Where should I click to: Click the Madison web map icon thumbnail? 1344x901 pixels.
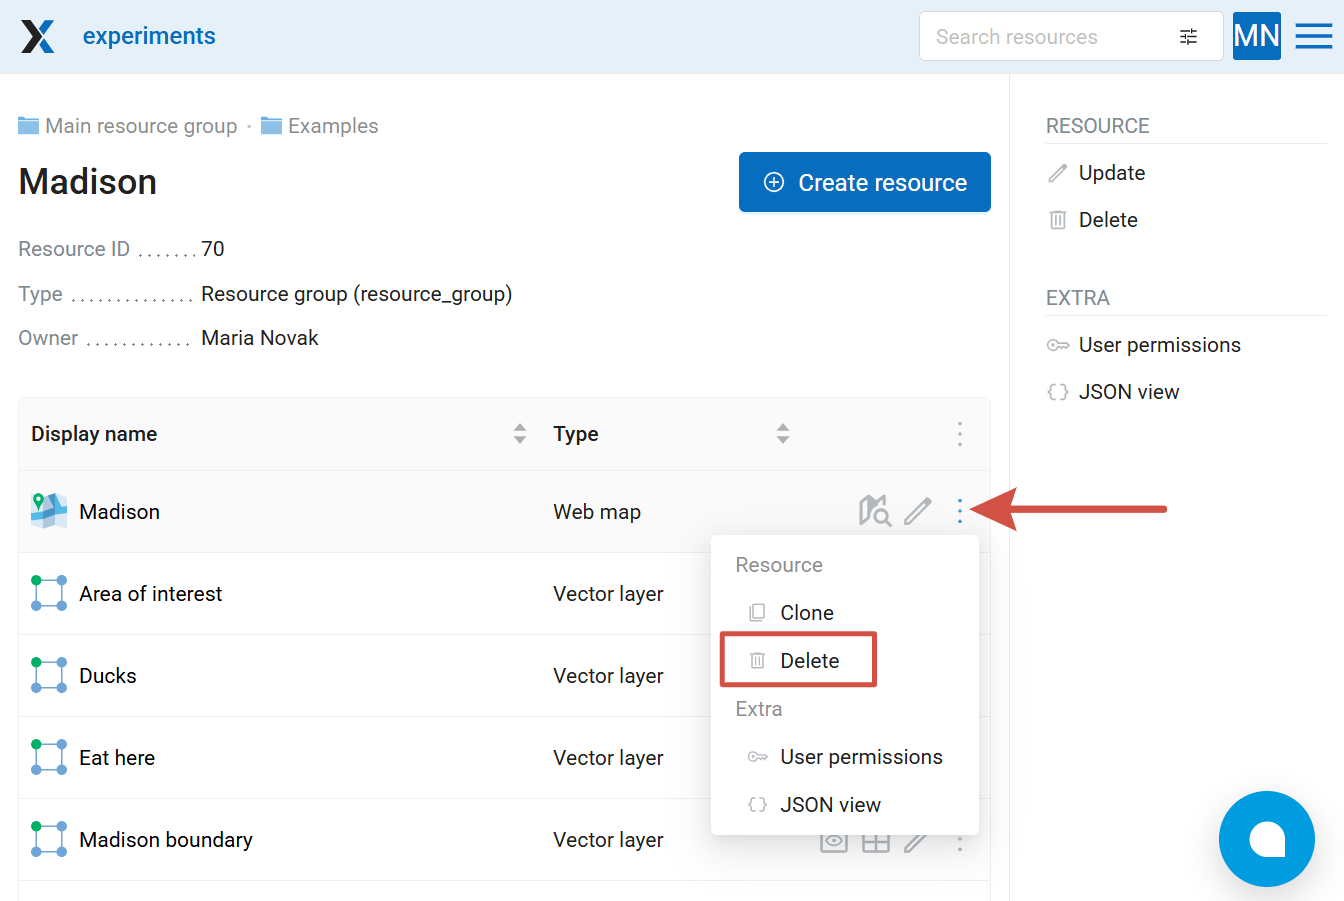[x=49, y=511]
